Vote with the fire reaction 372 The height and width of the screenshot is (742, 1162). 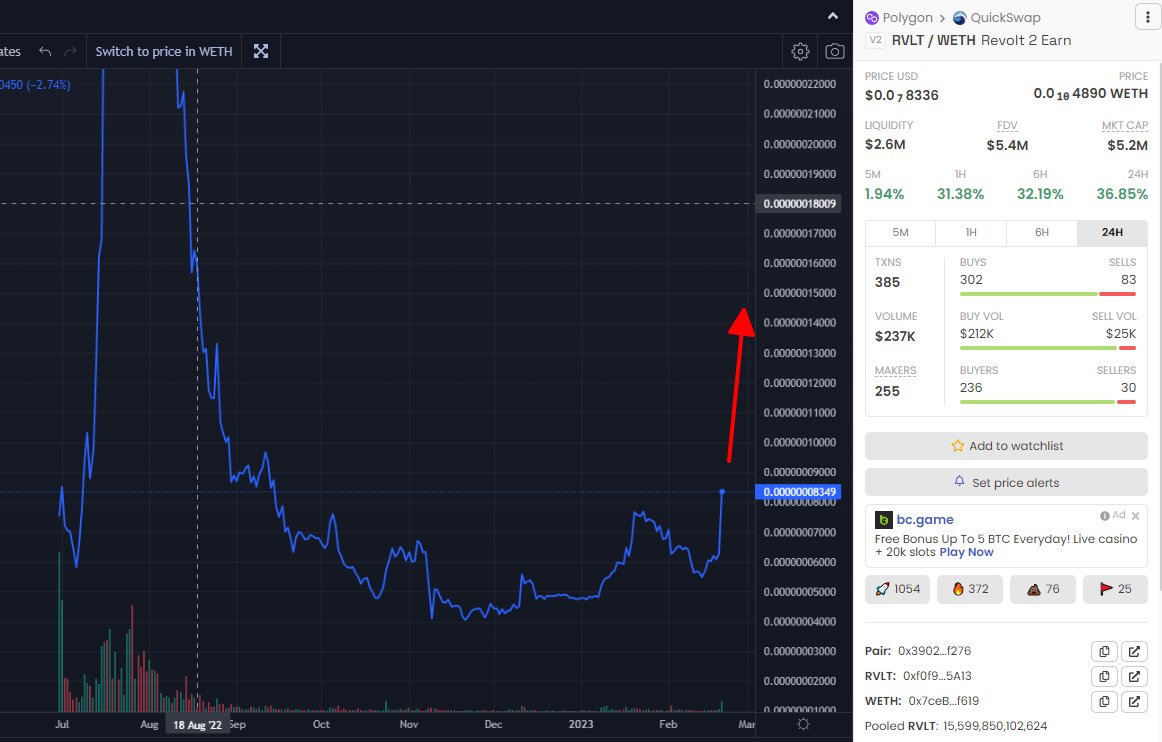click(969, 589)
